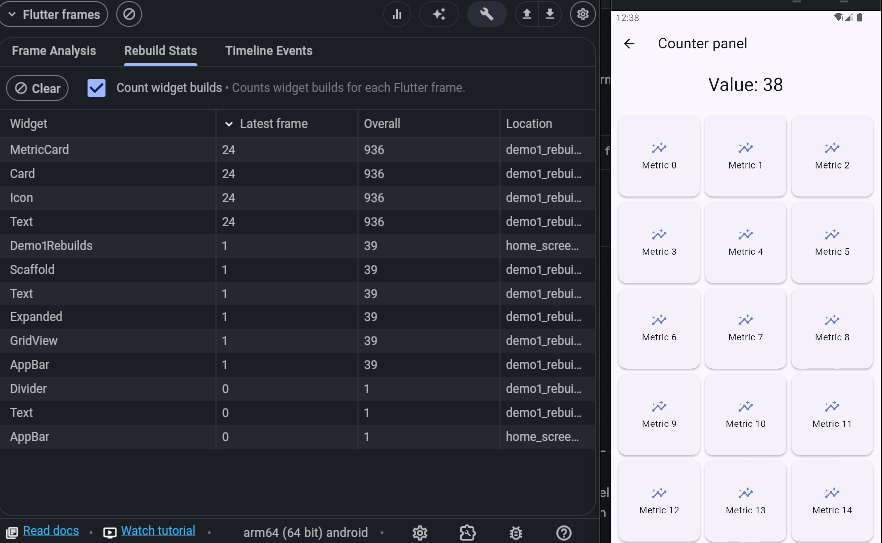882x543 pixels.
Task: Sort by the Location column header
Action: 547,124
